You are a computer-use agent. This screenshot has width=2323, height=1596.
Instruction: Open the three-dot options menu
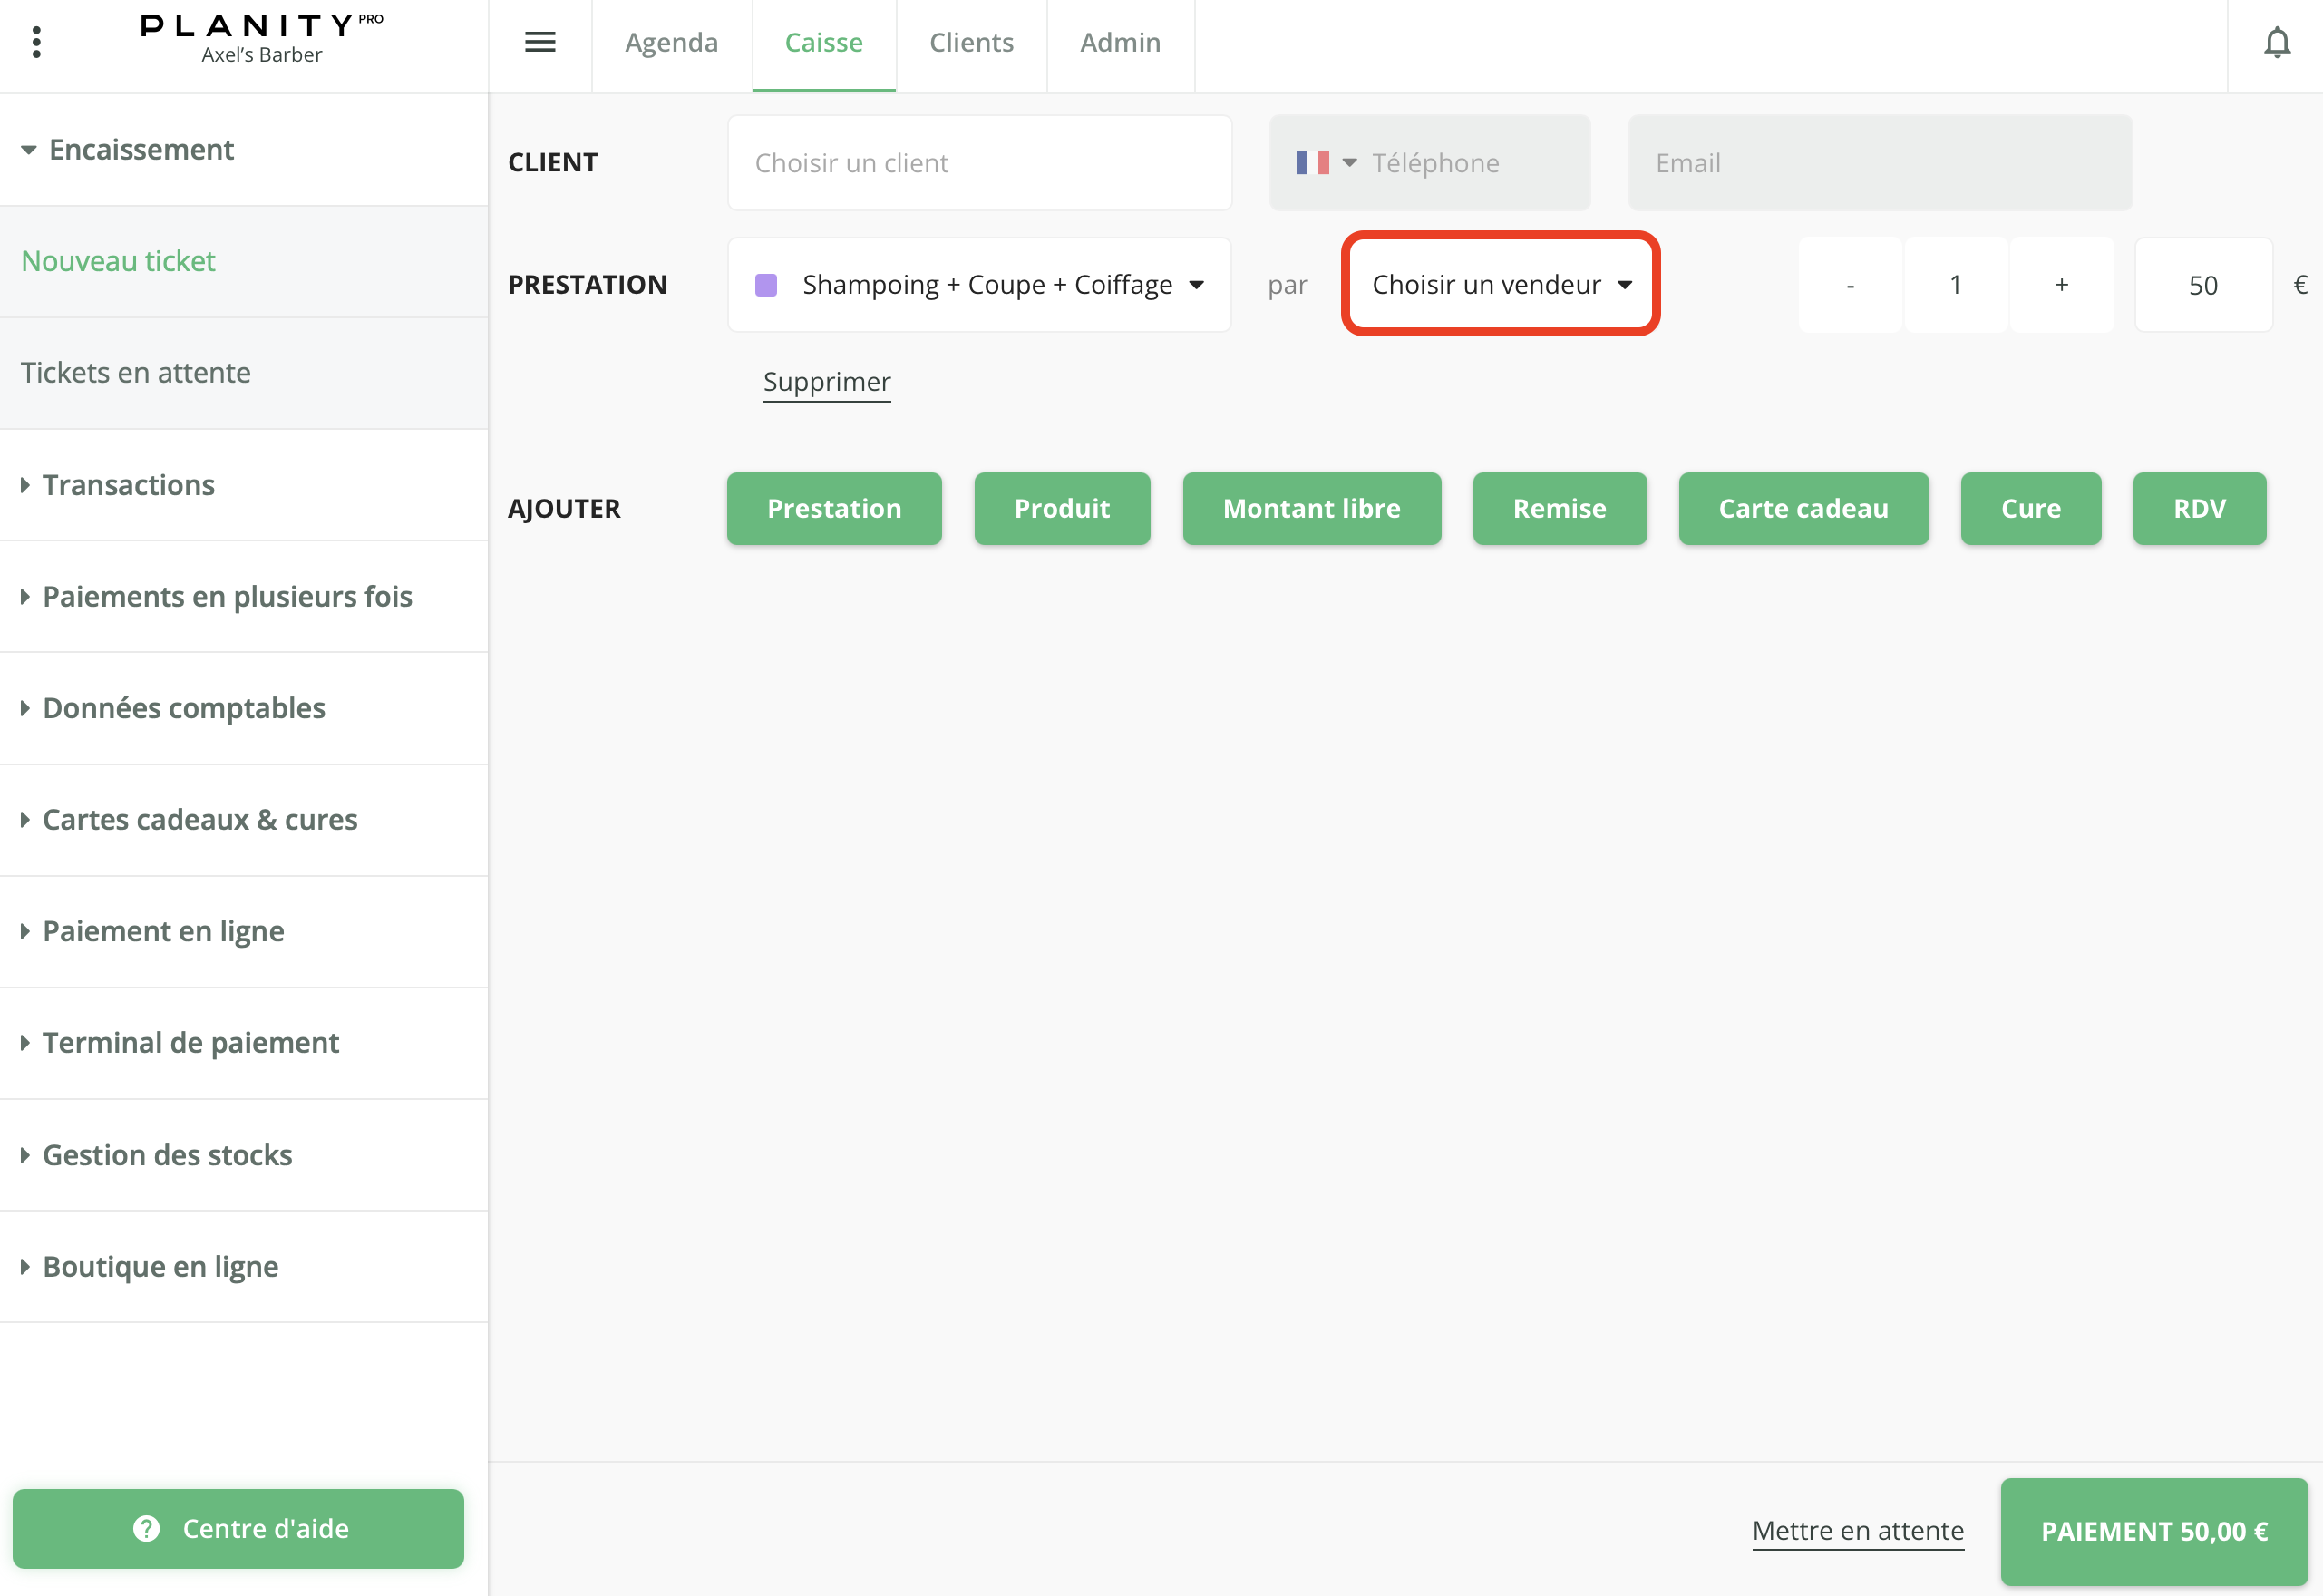click(37, 42)
